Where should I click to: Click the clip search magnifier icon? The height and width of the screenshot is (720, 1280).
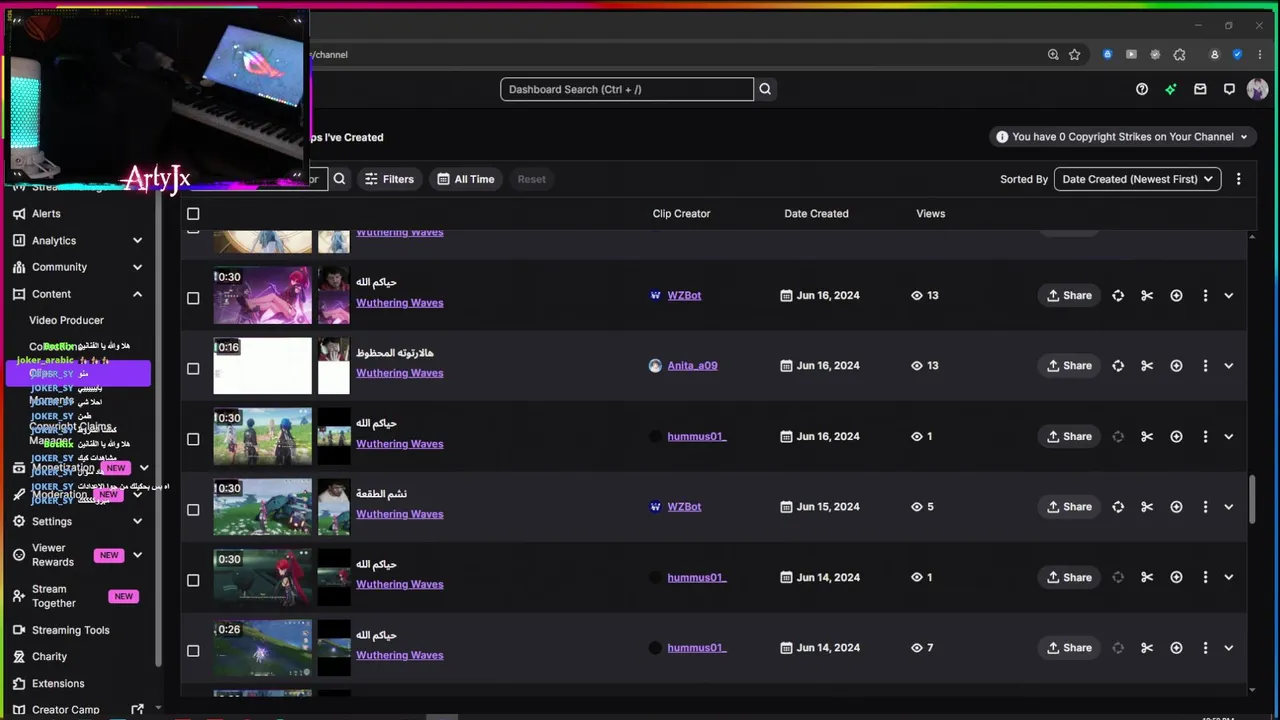coord(340,179)
